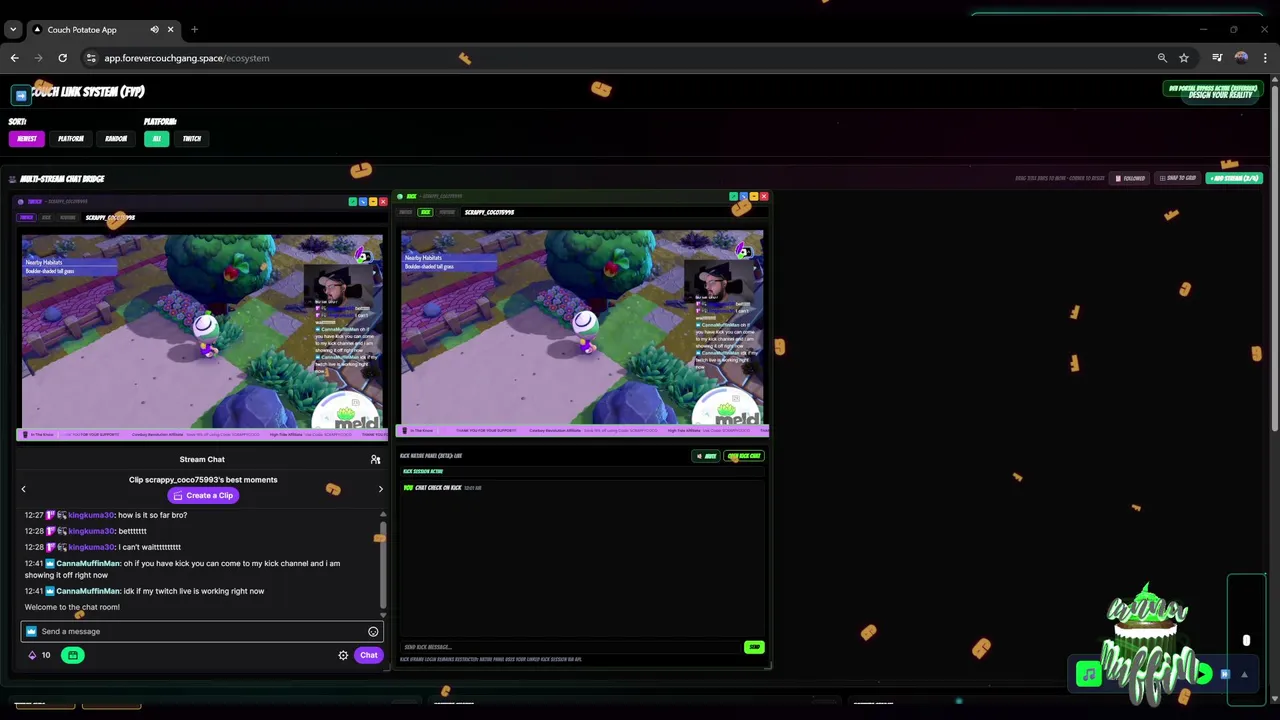Image resolution: width=1280 pixels, height=720 pixels.
Task: Switch the Twitch panel to the Kick tab
Action: (46, 217)
